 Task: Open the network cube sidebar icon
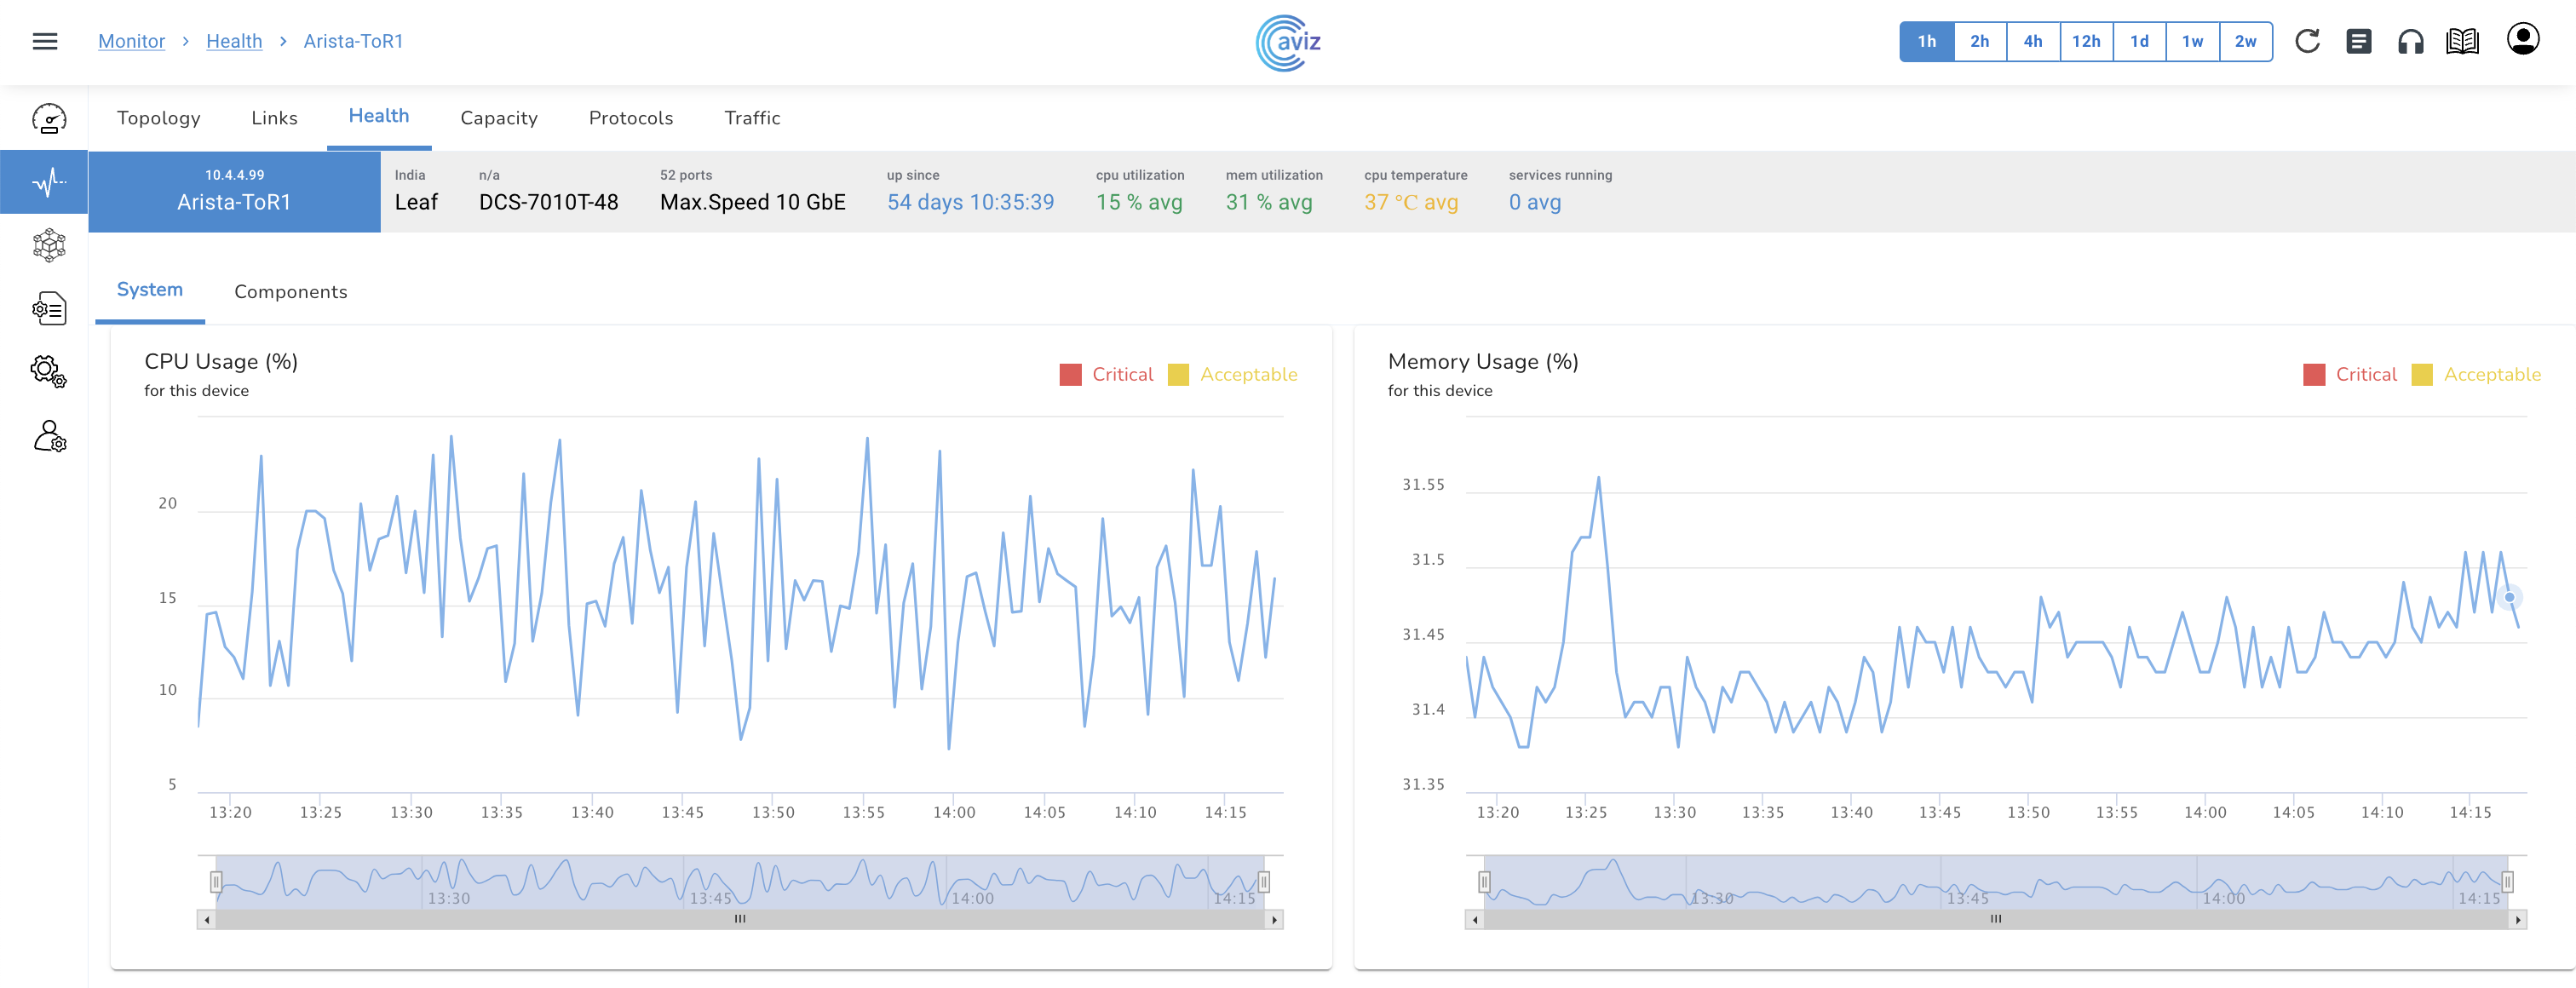[49, 245]
